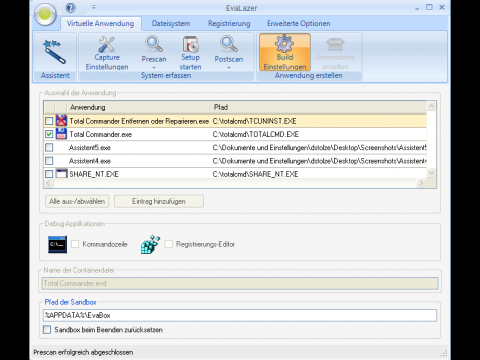Click the TCUNINST uninstaller disk icon
The width and height of the screenshot is (480, 360).
coord(61,120)
